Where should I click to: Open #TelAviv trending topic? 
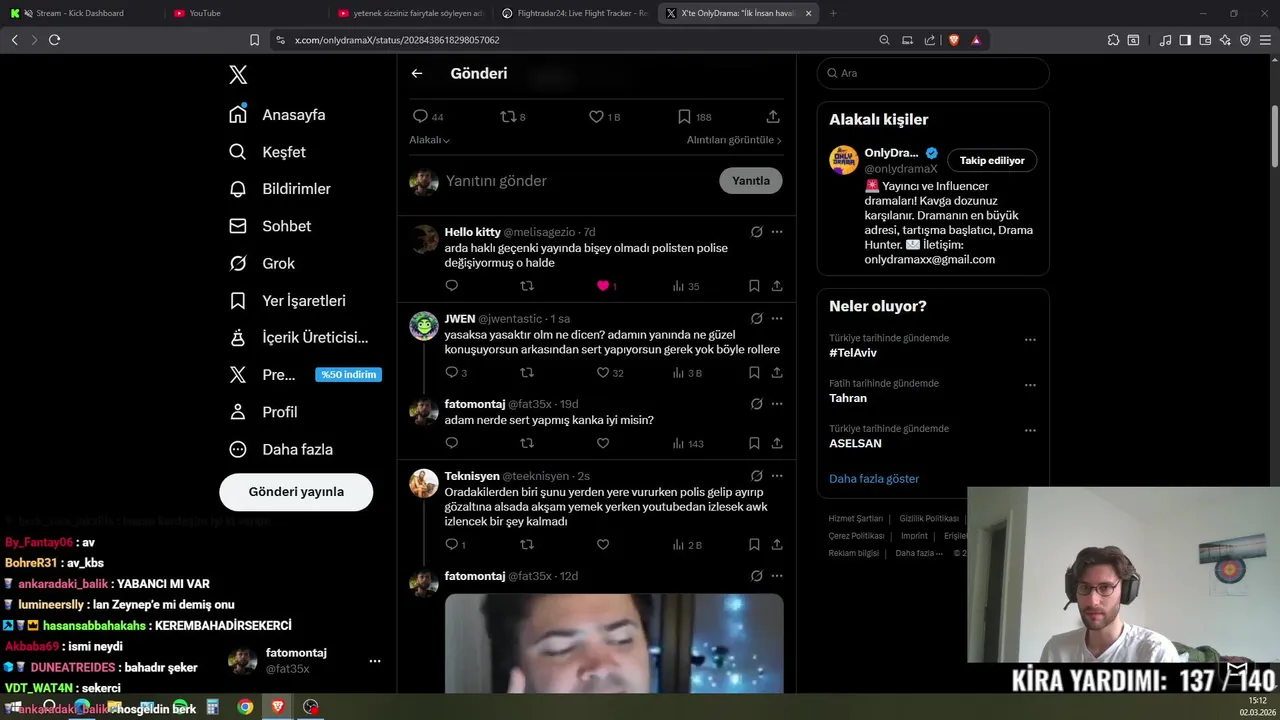pyautogui.click(x=853, y=353)
